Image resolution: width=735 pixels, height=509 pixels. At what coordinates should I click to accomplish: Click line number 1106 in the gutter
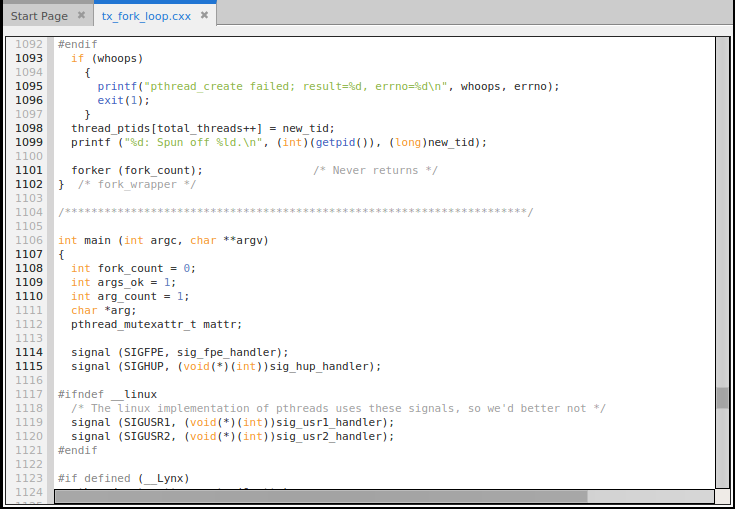pyautogui.click(x=29, y=240)
